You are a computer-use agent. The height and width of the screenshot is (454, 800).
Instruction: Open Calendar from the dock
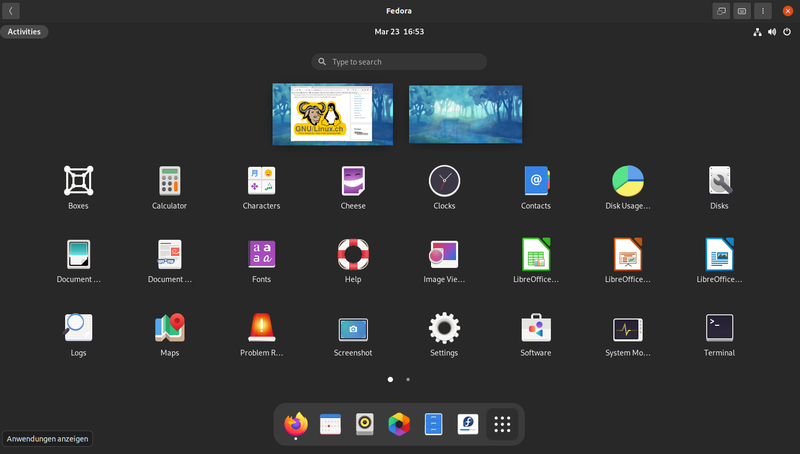point(330,424)
